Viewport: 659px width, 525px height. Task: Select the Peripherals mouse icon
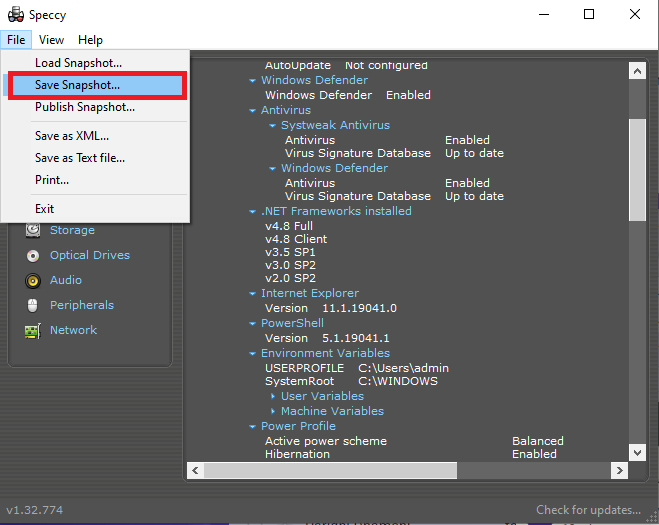33,306
